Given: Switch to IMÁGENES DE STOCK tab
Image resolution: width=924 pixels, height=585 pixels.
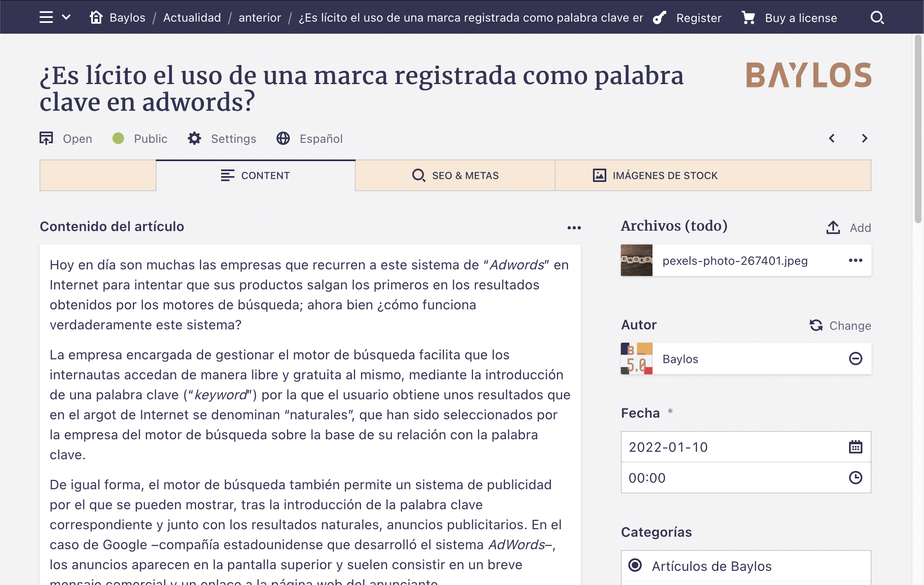Looking at the screenshot, I should pos(655,175).
